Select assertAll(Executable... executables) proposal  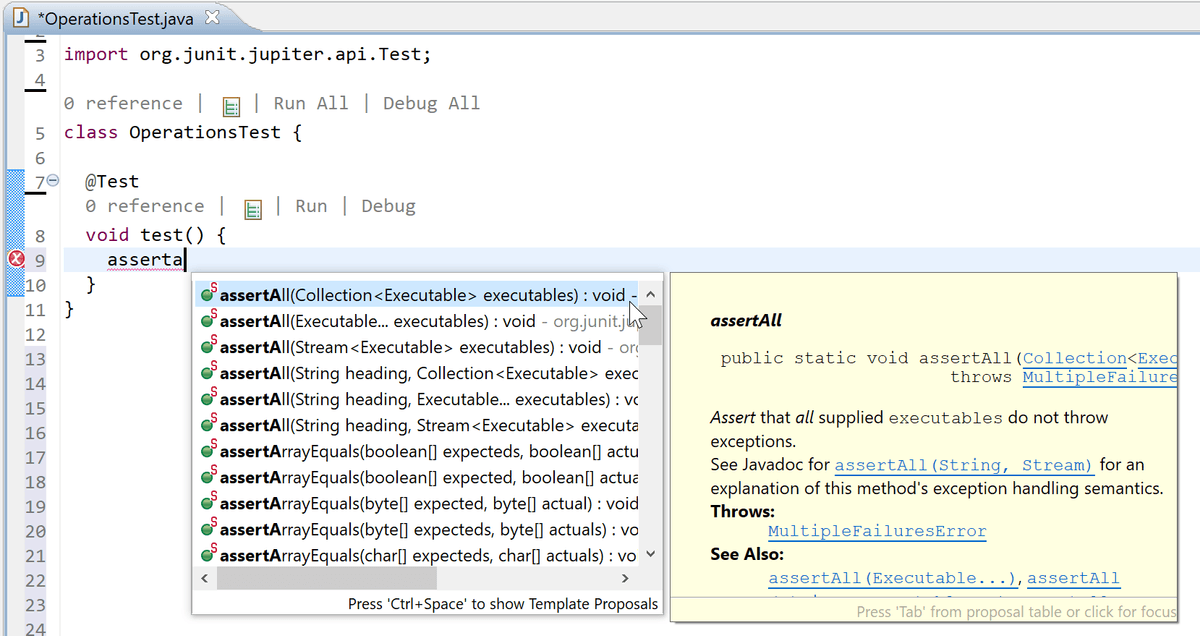coord(418,321)
